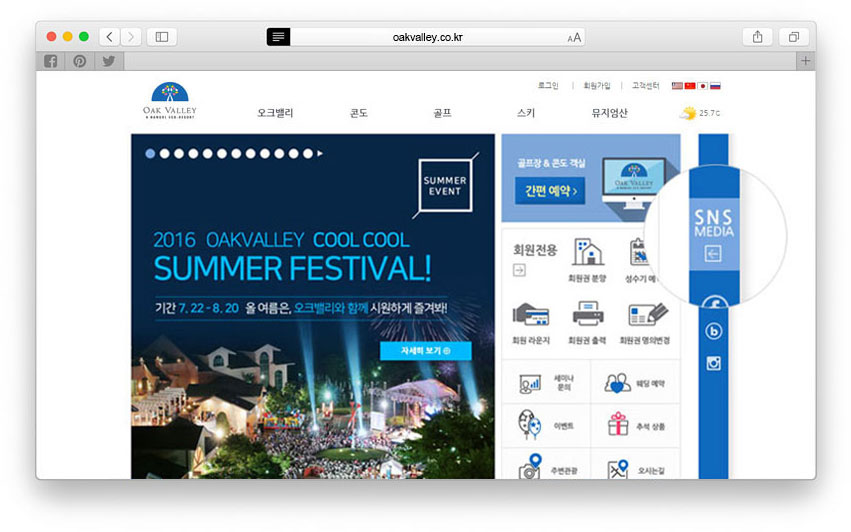Click the Safari share icon
Viewport: 851px width, 532px height.
click(x=757, y=37)
